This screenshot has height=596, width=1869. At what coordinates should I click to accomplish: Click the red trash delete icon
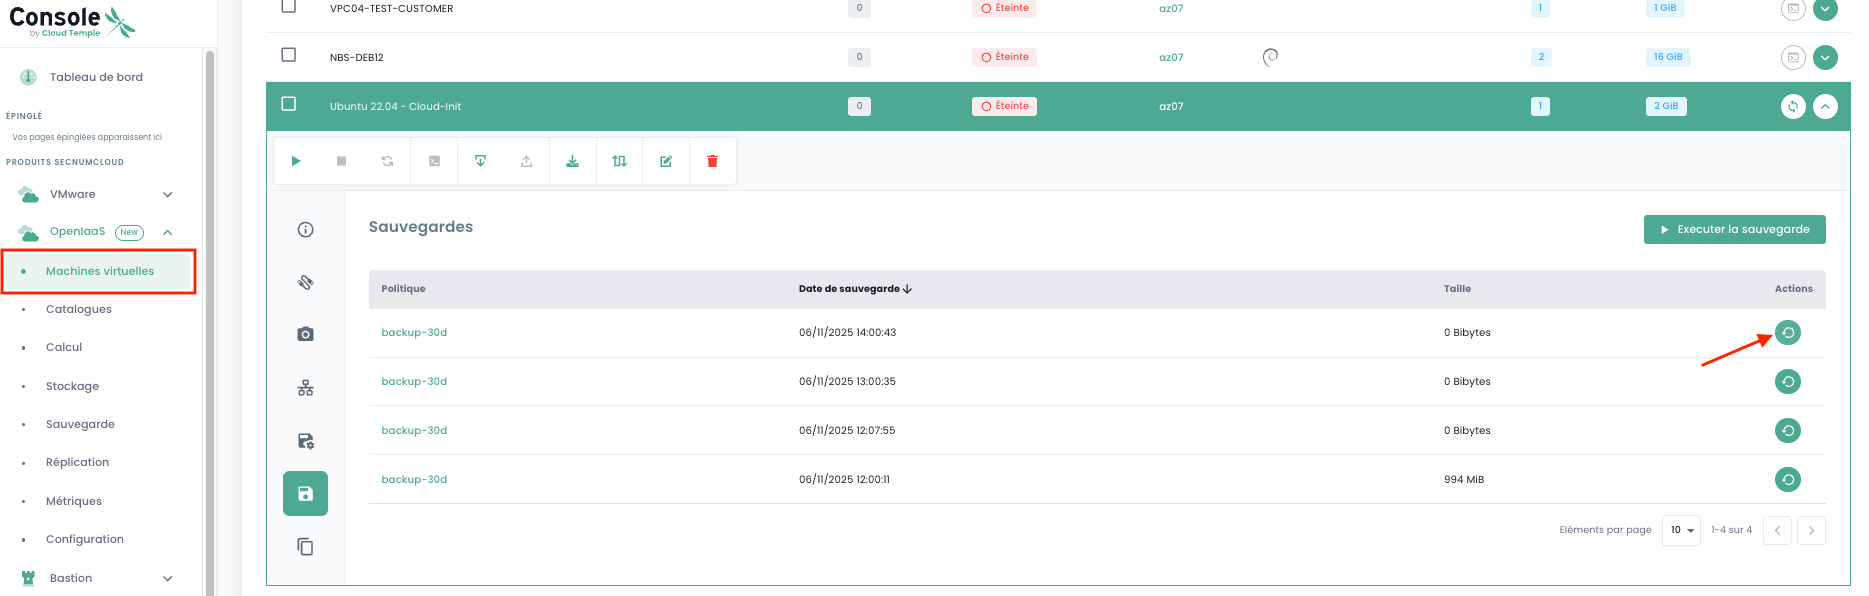pos(712,161)
